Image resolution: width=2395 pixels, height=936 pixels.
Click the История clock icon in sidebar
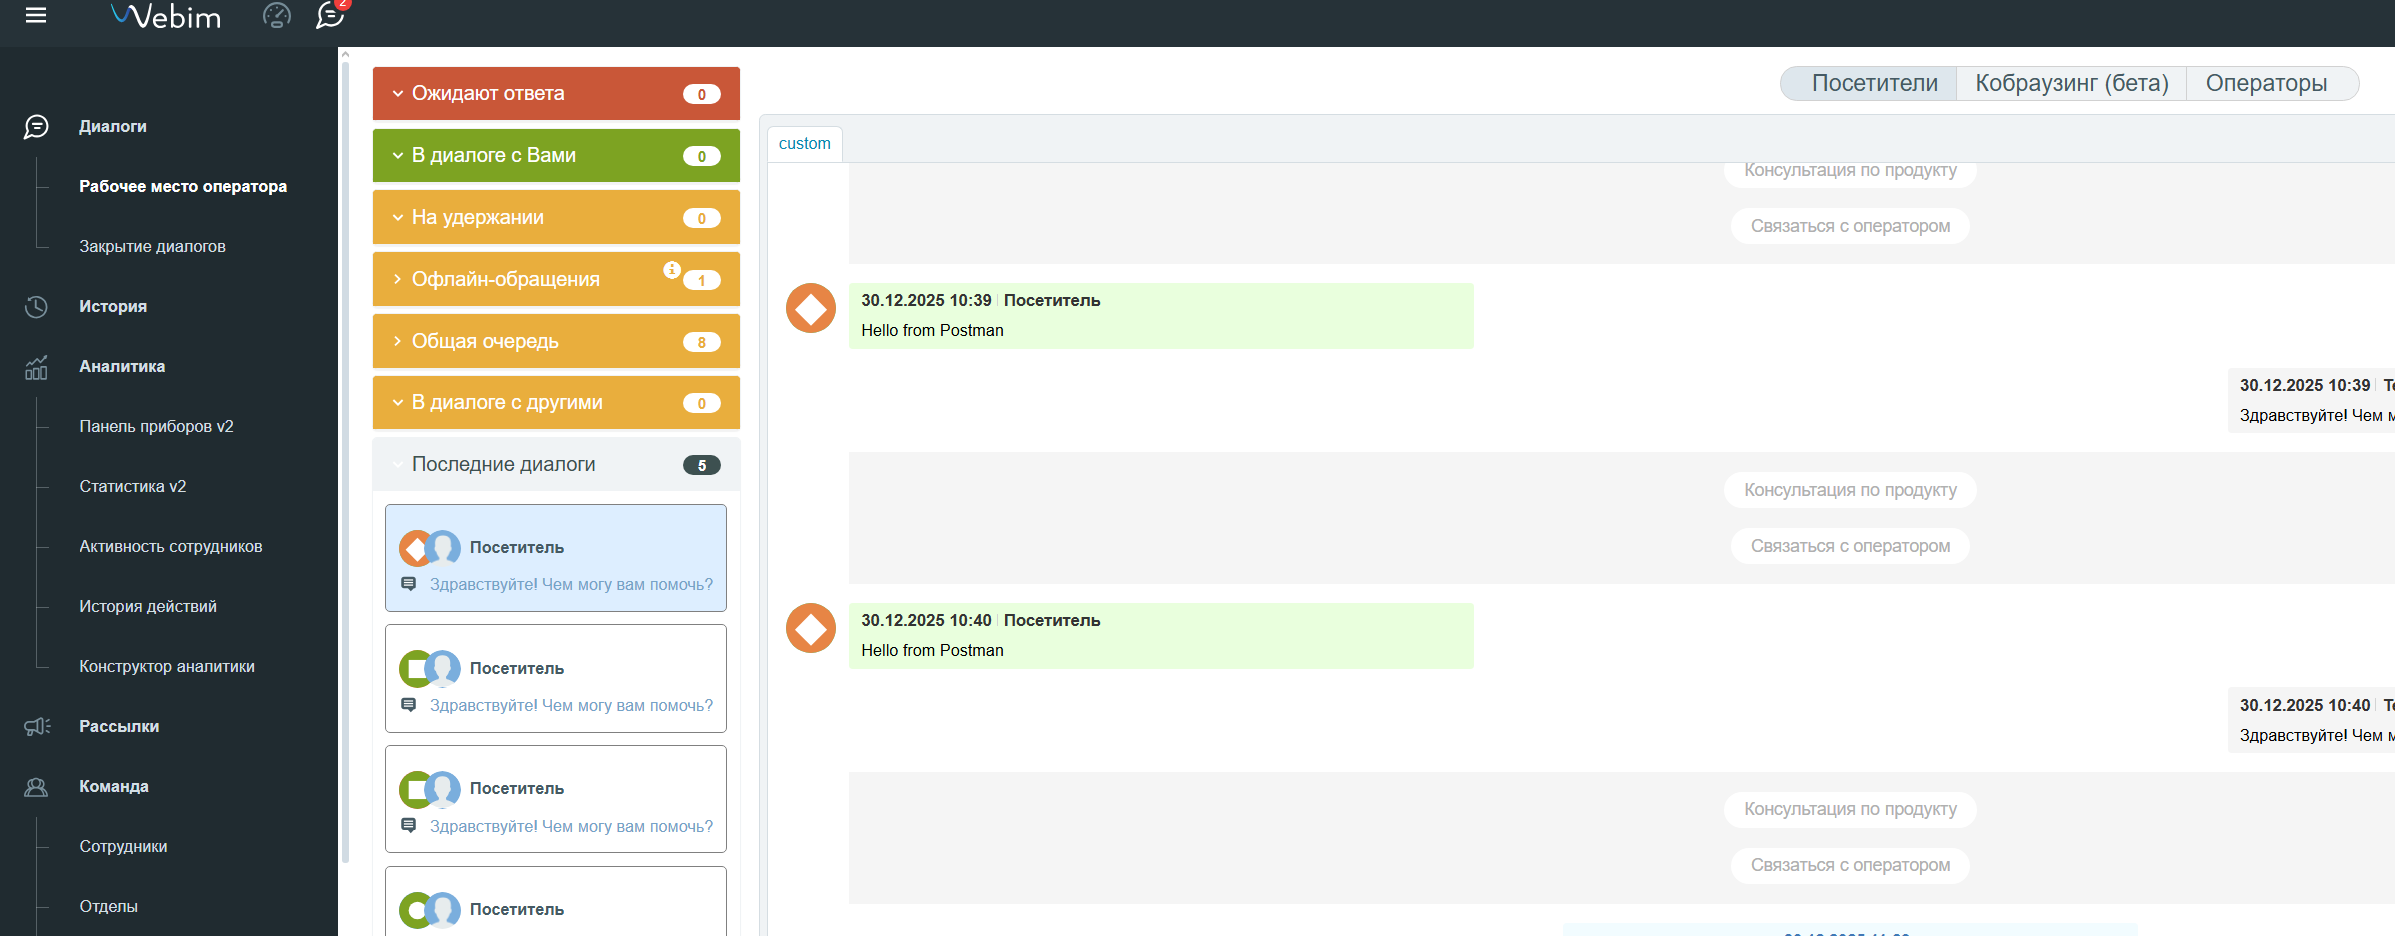36,307
